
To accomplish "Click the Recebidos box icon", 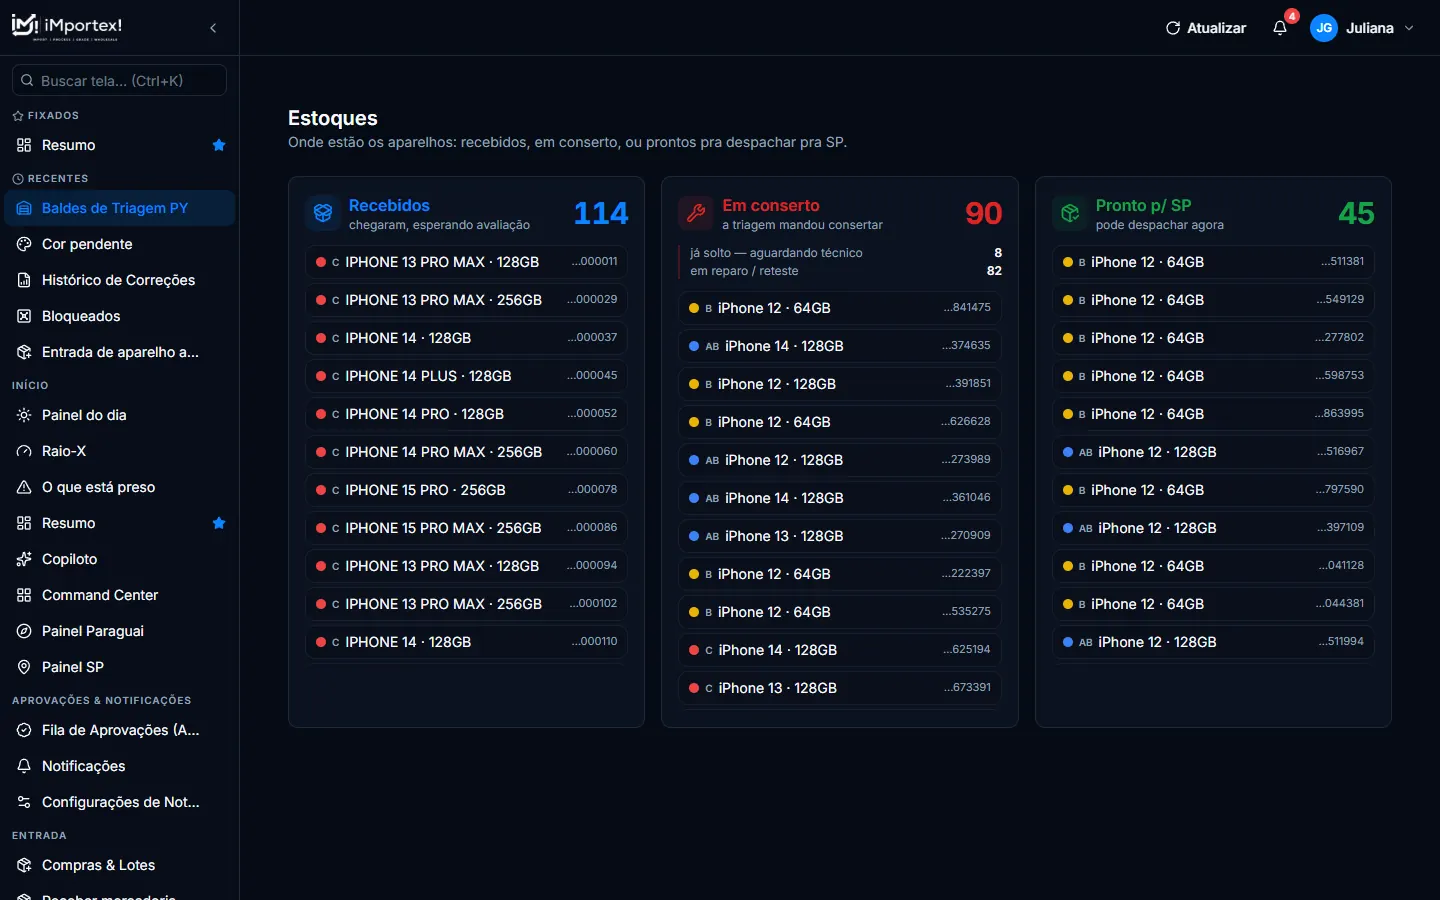I will pyautogui.click(x=323, y=213).
